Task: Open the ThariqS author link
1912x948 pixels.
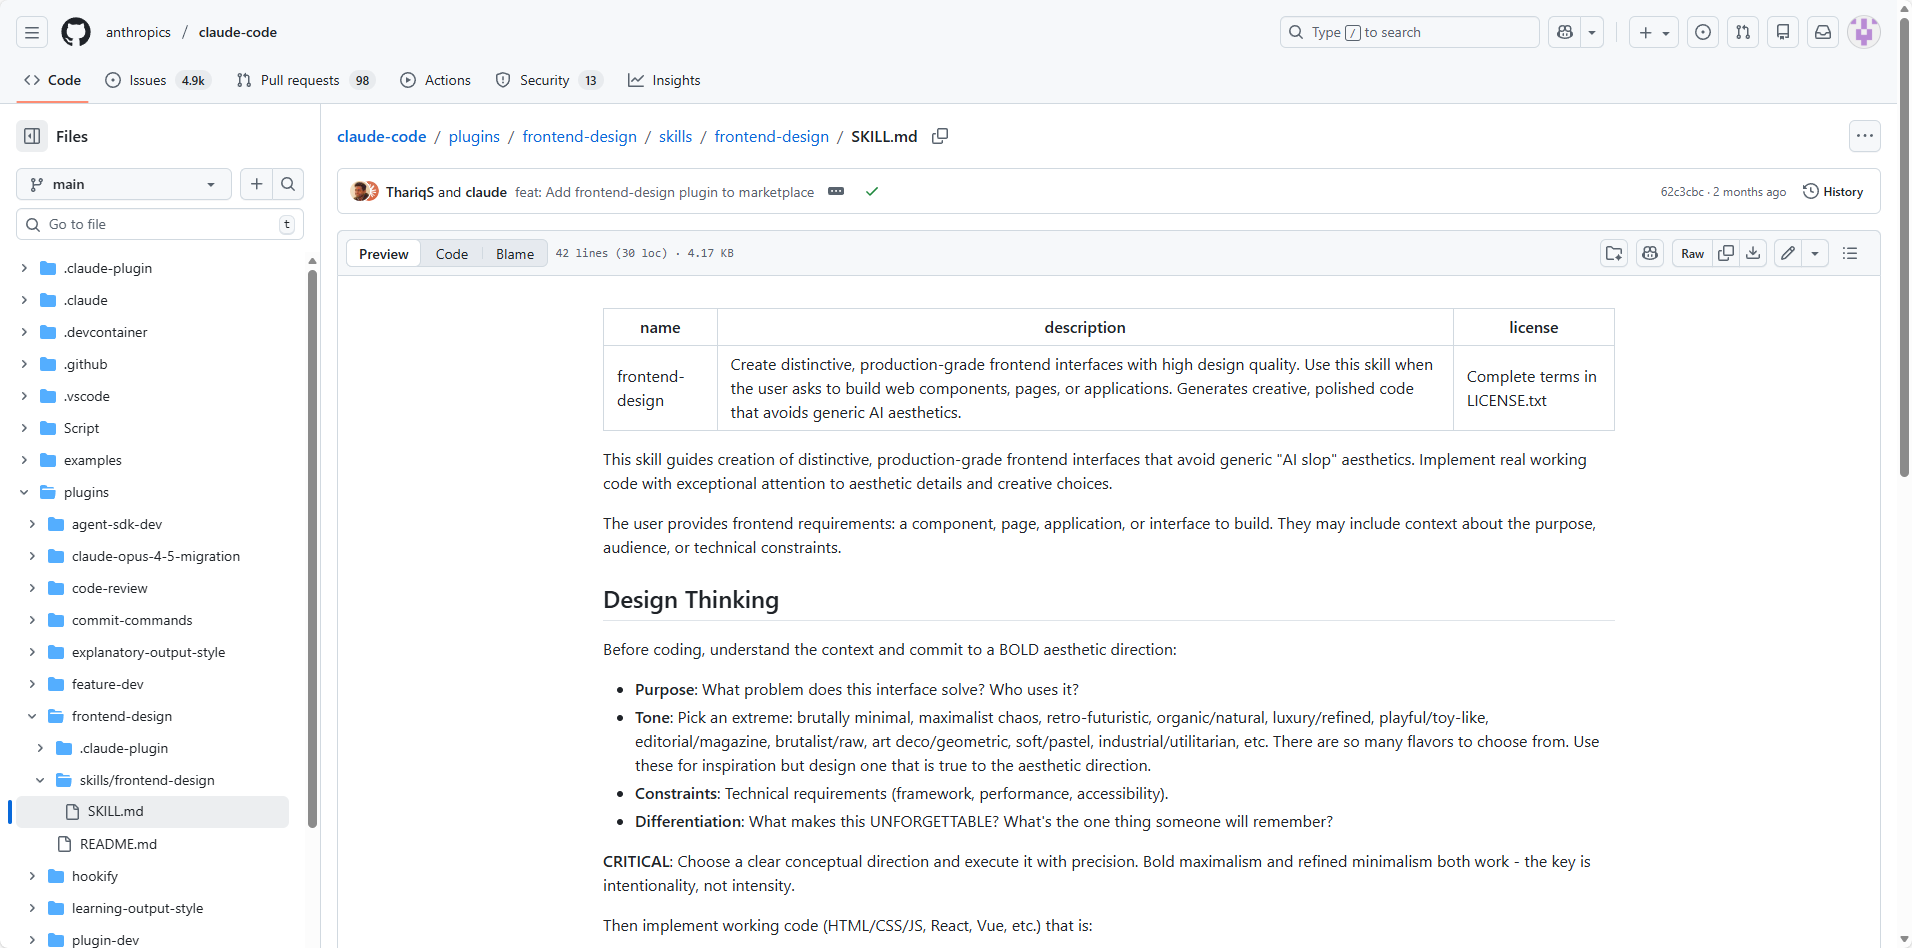Action: (x=410, y=192)
